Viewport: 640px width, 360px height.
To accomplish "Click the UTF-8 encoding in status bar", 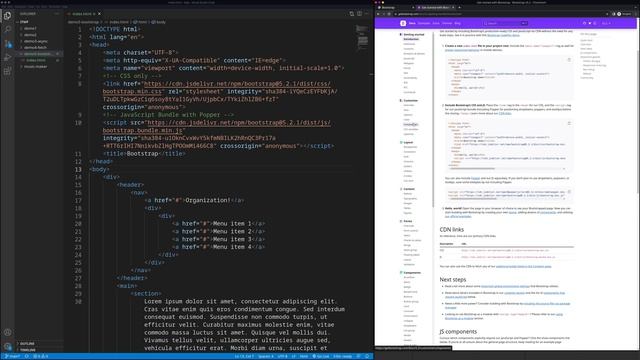I will 282,356.
